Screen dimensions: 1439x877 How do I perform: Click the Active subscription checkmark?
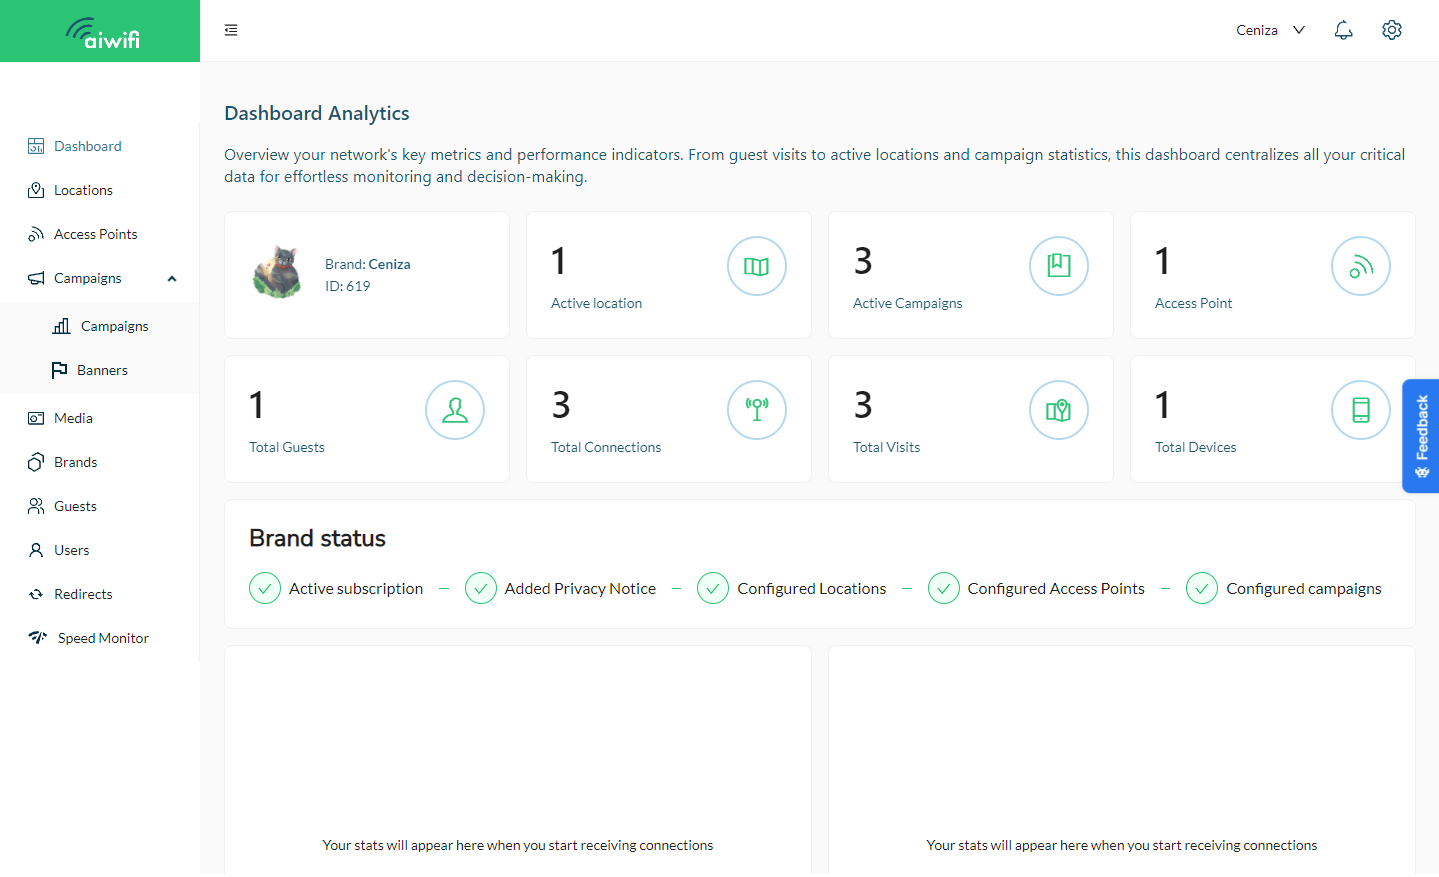click(x=265, y=589)
